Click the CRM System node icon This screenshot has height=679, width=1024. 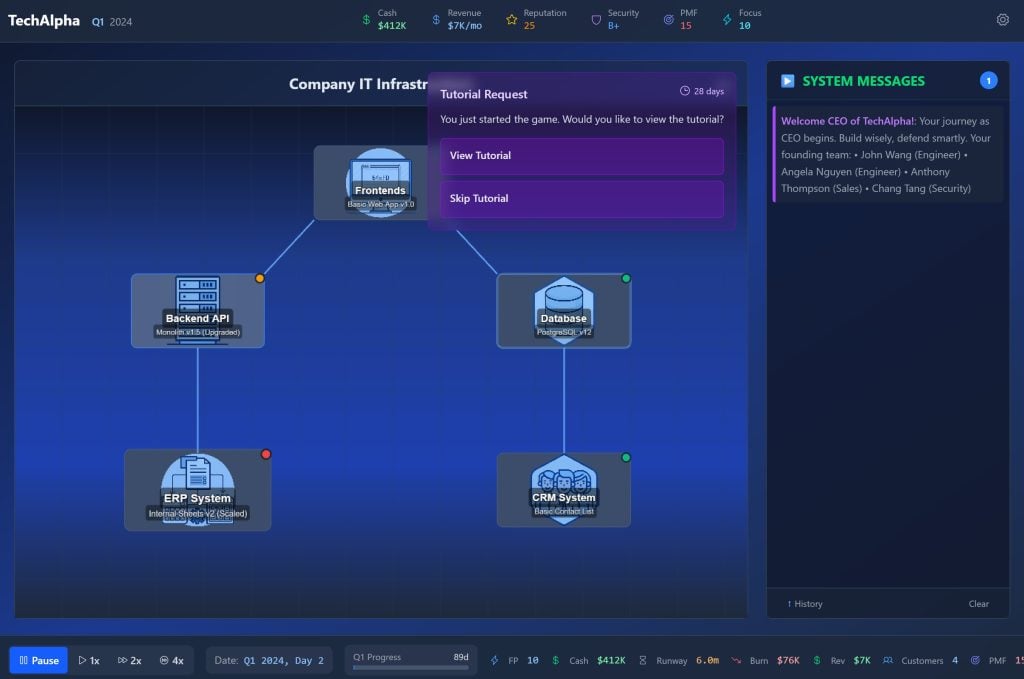pyautogui.click(x=563, y=480)
